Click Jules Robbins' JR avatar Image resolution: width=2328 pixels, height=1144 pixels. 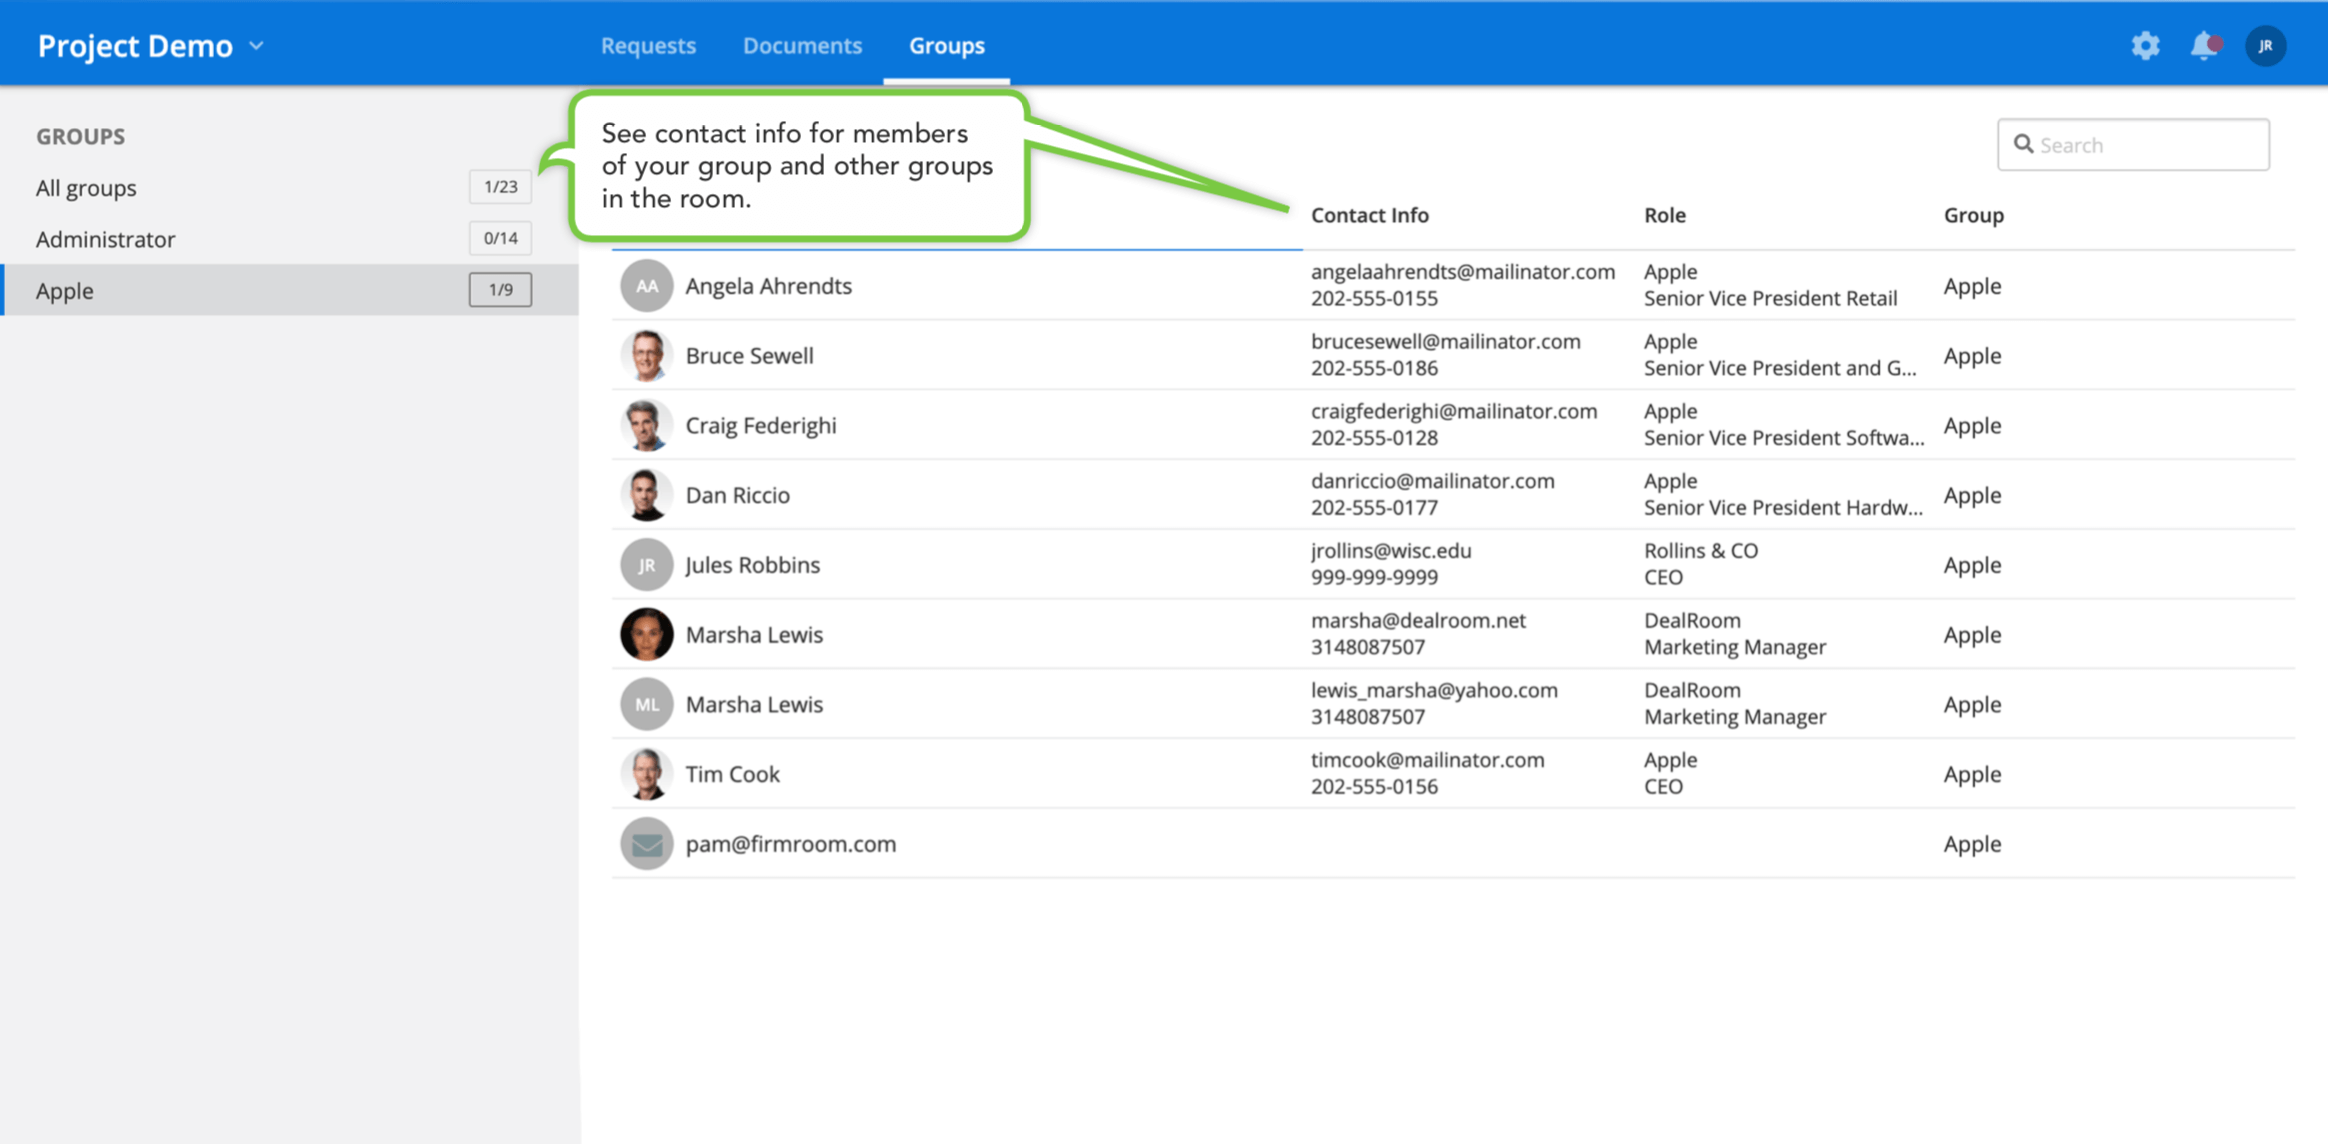[646, 565]
